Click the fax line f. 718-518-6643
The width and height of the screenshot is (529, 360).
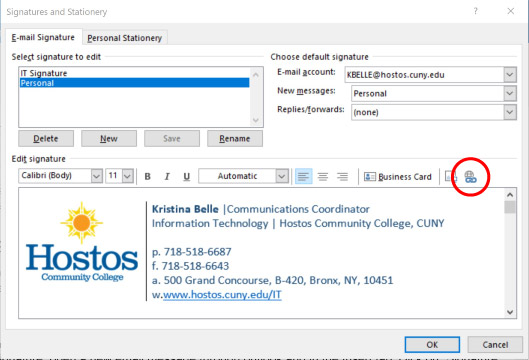[191, 266]
